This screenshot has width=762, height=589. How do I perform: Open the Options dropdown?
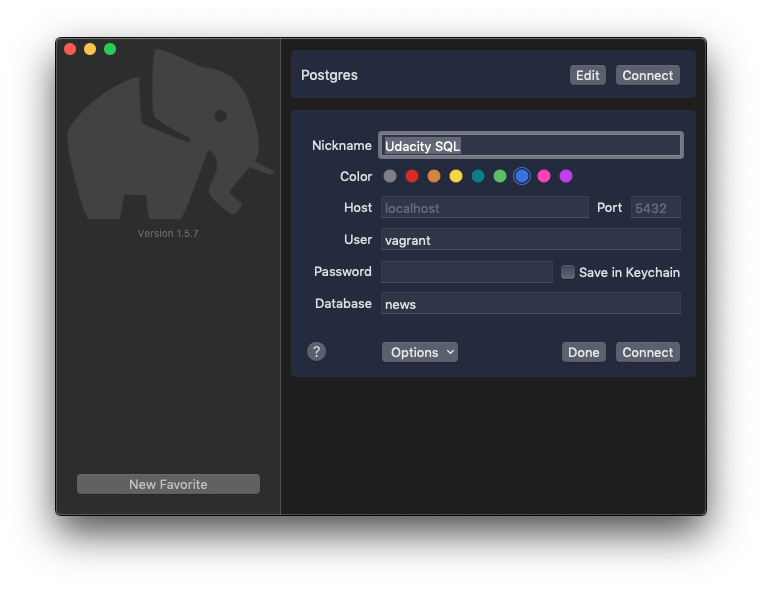[x=420, y=352]
